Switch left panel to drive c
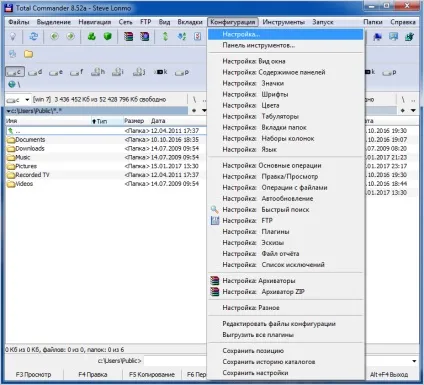 (x=15, y=72)
